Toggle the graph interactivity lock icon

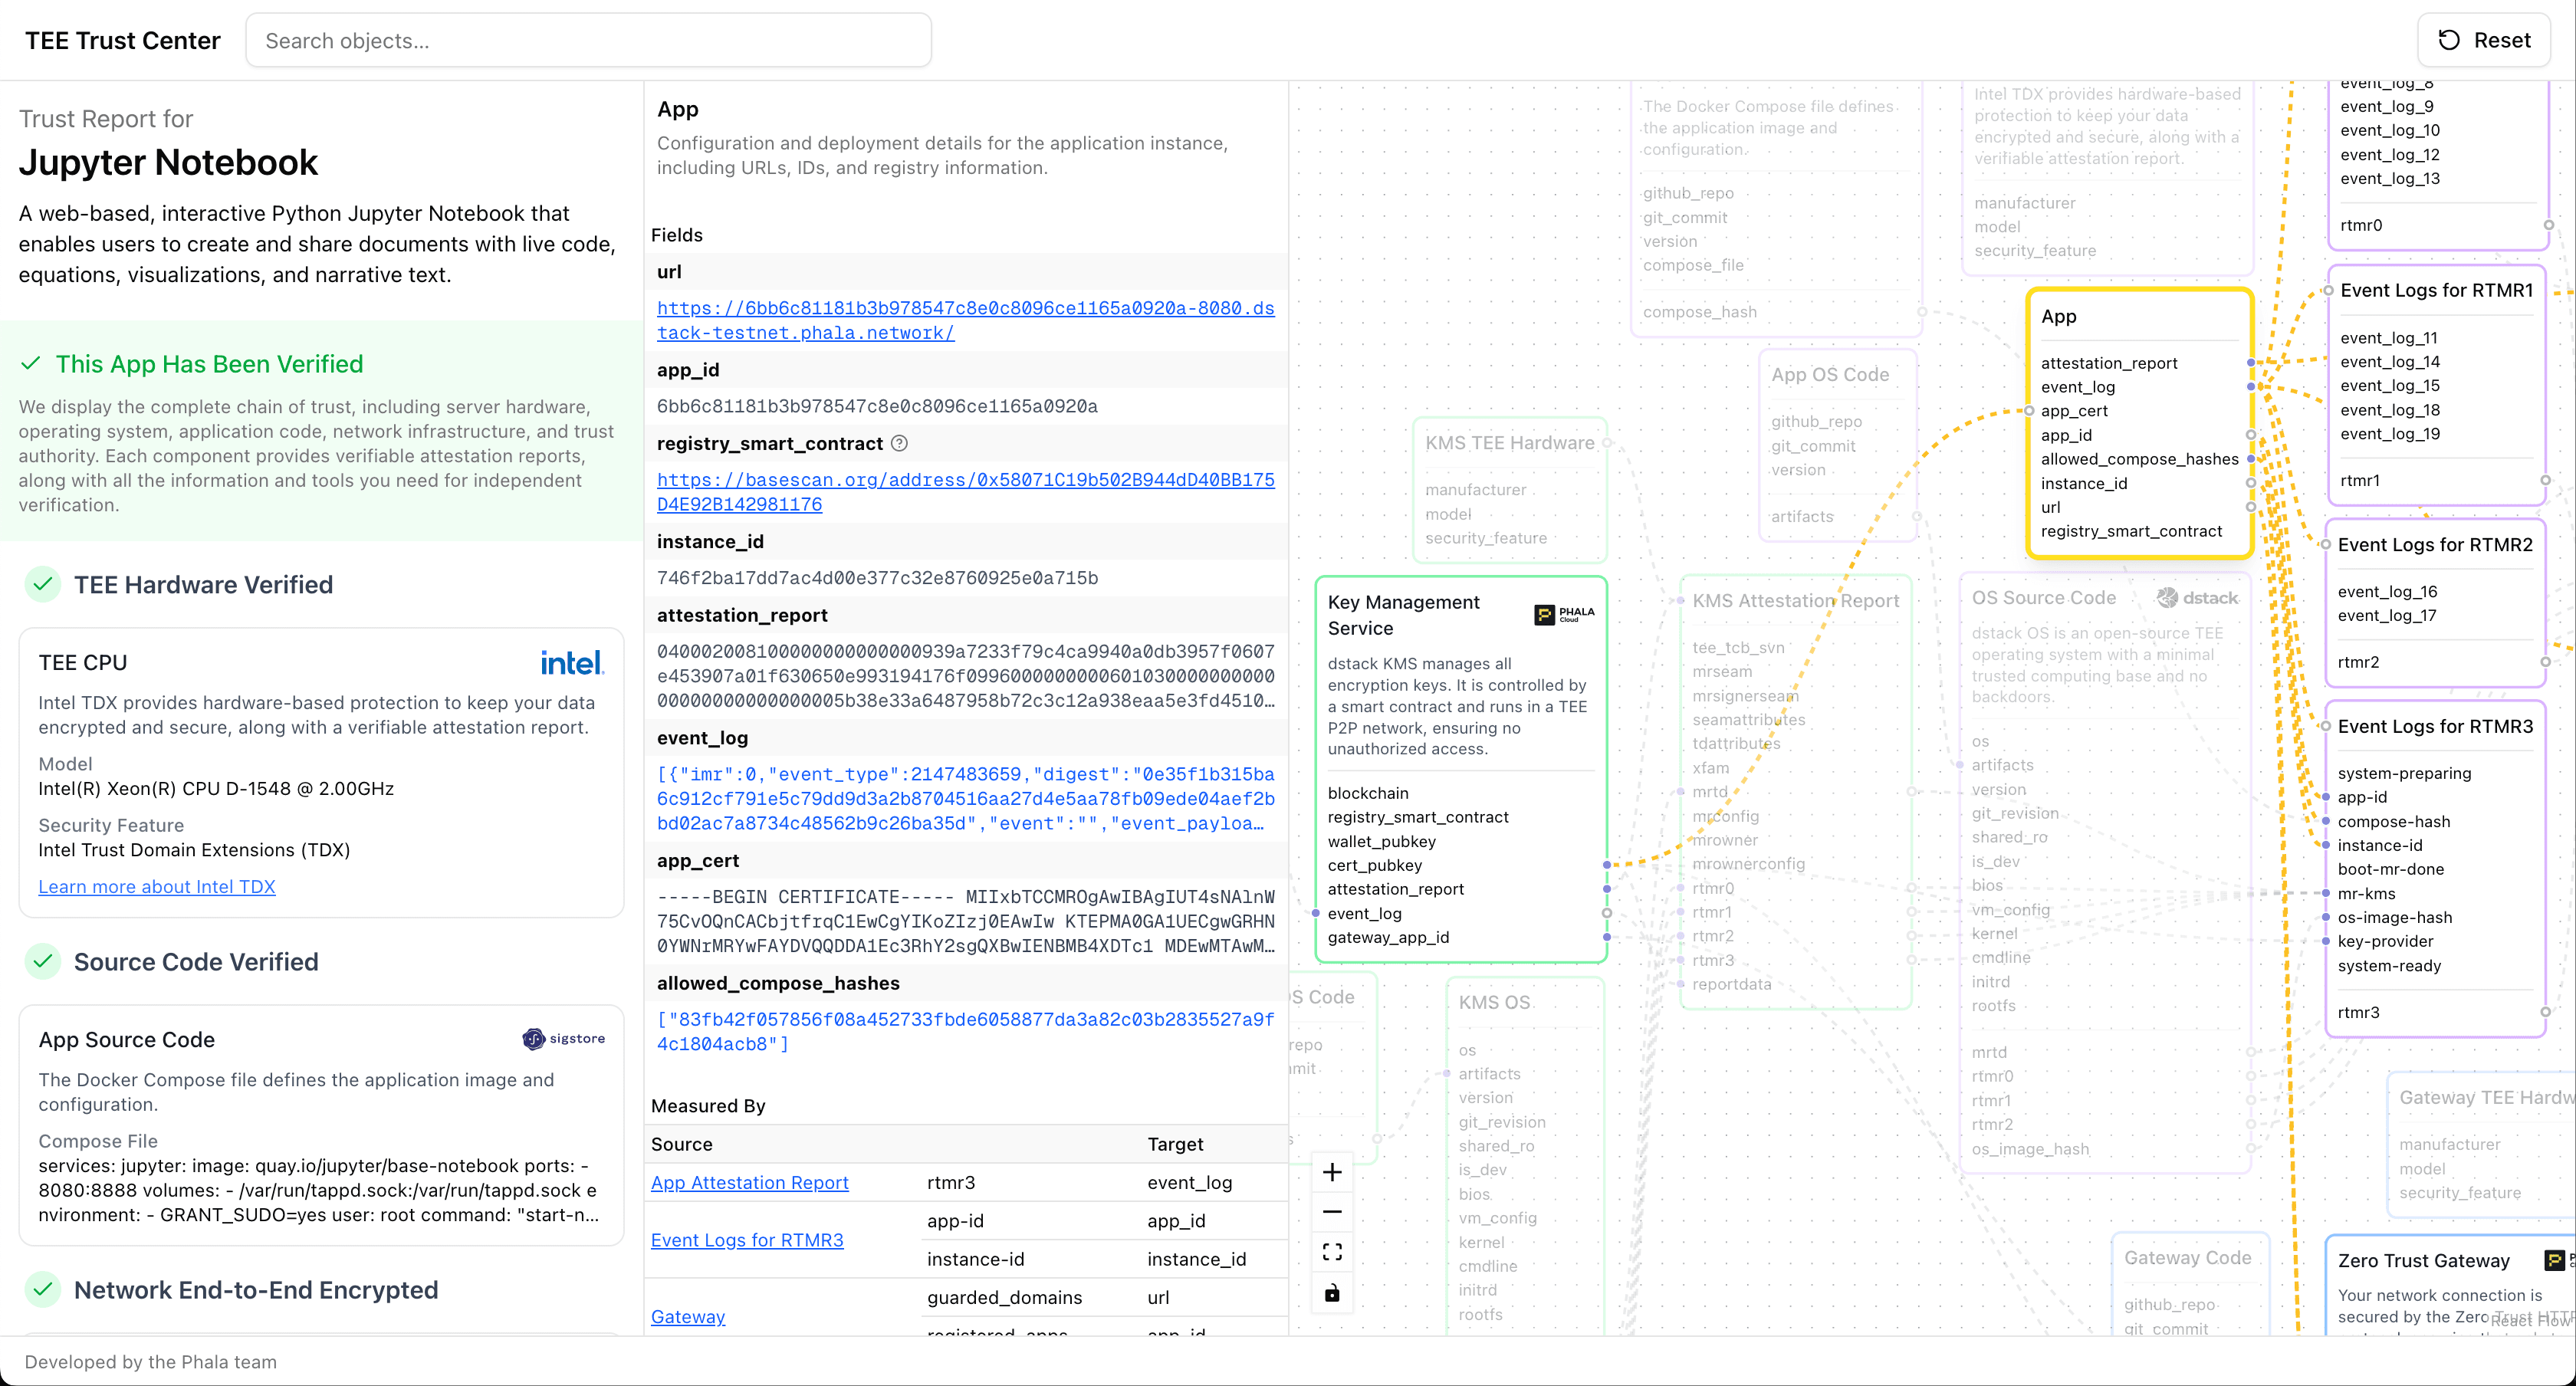(1332, 1293)
